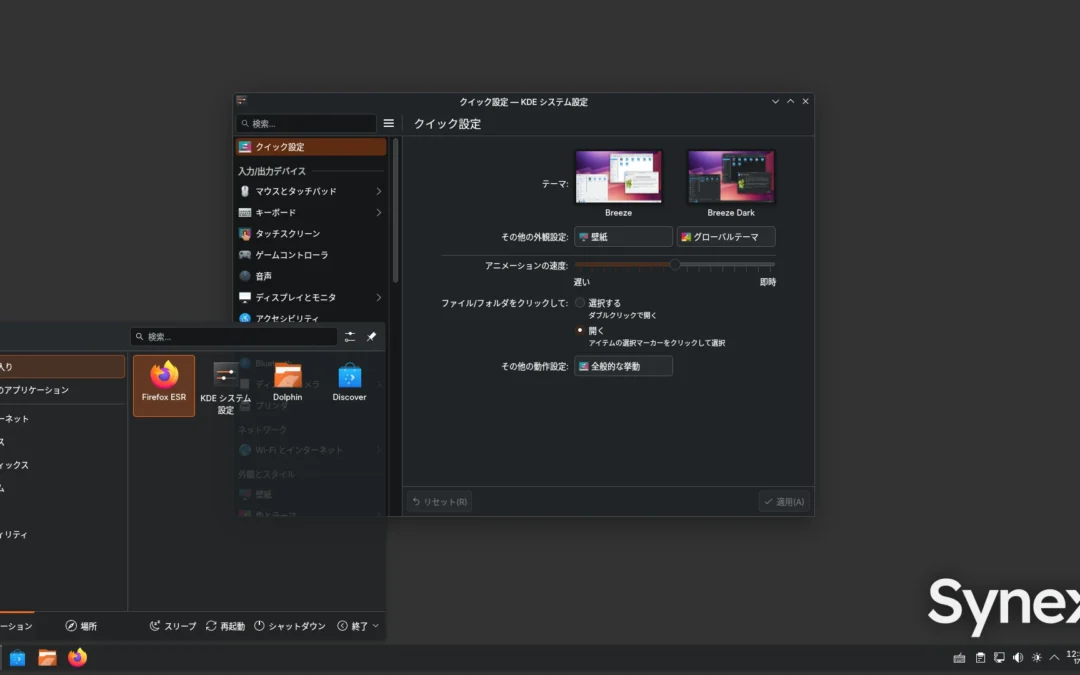Open Firefox ESR from the launcher
This screenshot has height=675, width=1080.
(x=163, y=380)
